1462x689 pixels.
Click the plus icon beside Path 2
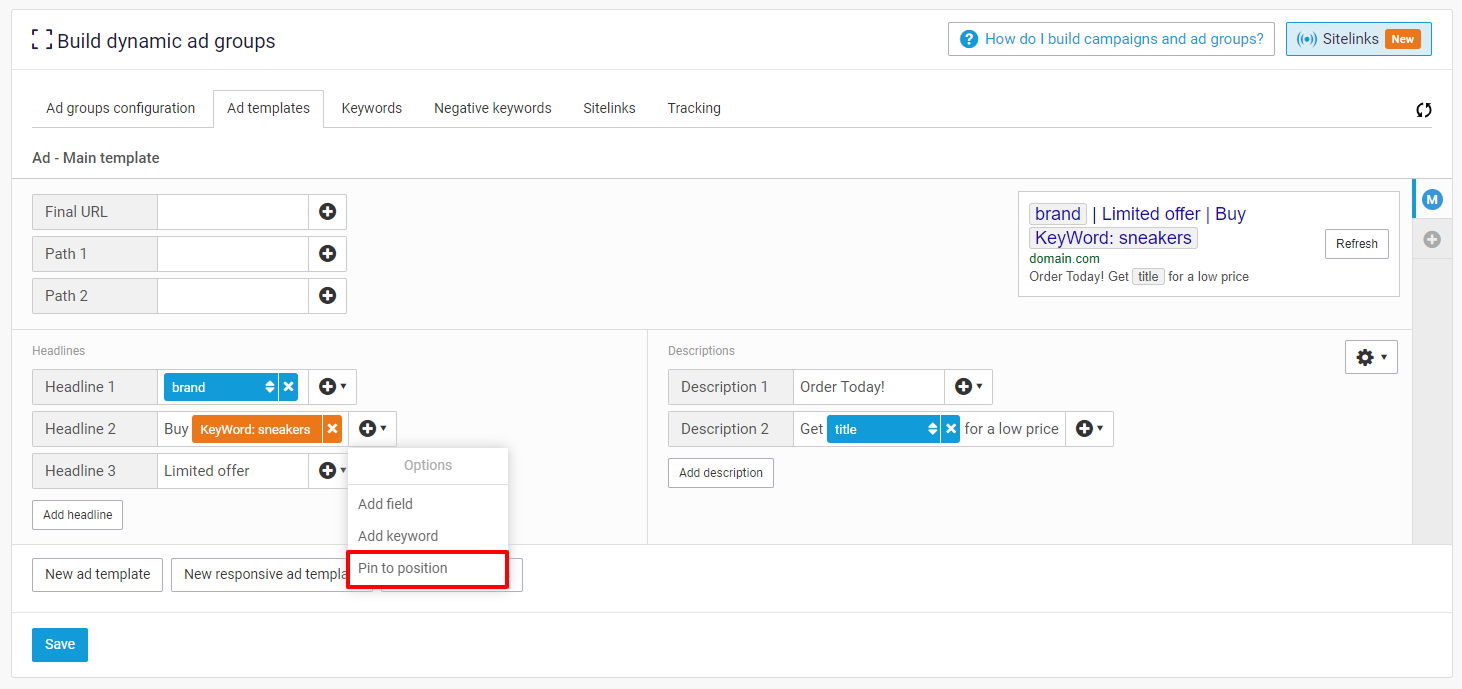(327, 296)
